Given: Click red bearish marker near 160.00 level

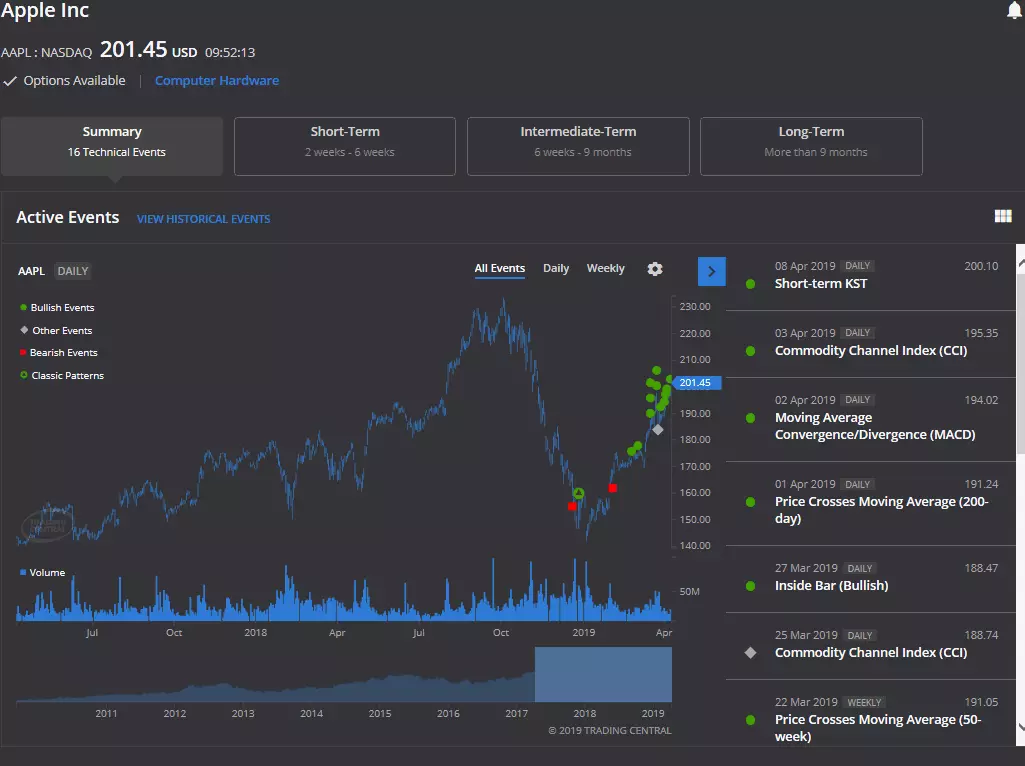Looking at the screenshot, I should tap(613, 488).
